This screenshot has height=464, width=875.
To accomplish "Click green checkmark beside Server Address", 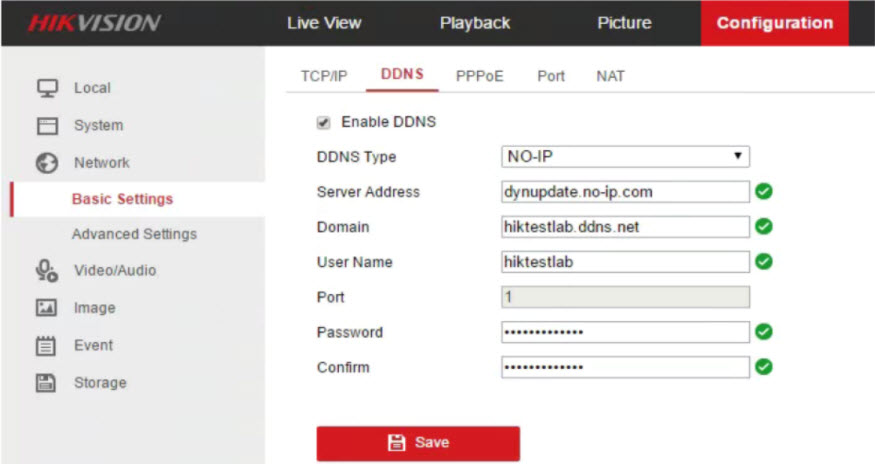I will click(x=764, y=192).
